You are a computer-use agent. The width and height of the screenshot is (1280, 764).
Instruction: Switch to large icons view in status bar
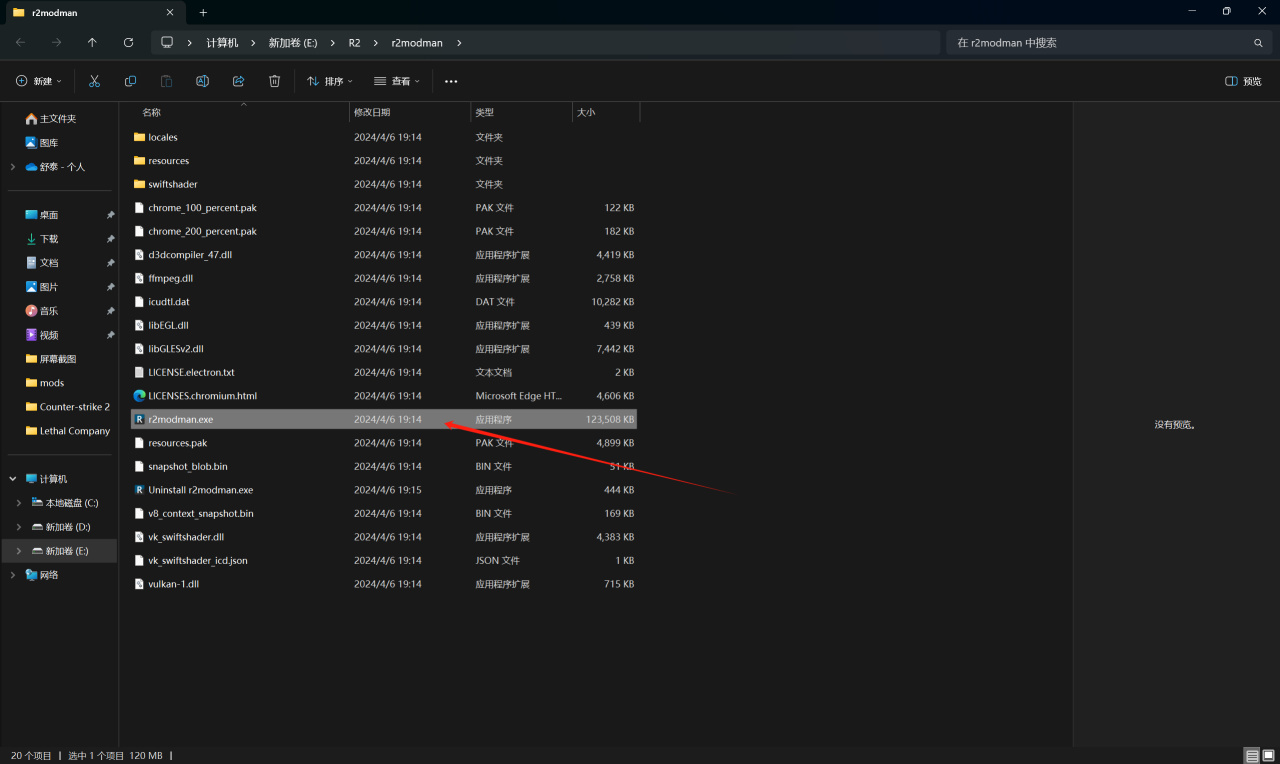[x=1268, y=755]
